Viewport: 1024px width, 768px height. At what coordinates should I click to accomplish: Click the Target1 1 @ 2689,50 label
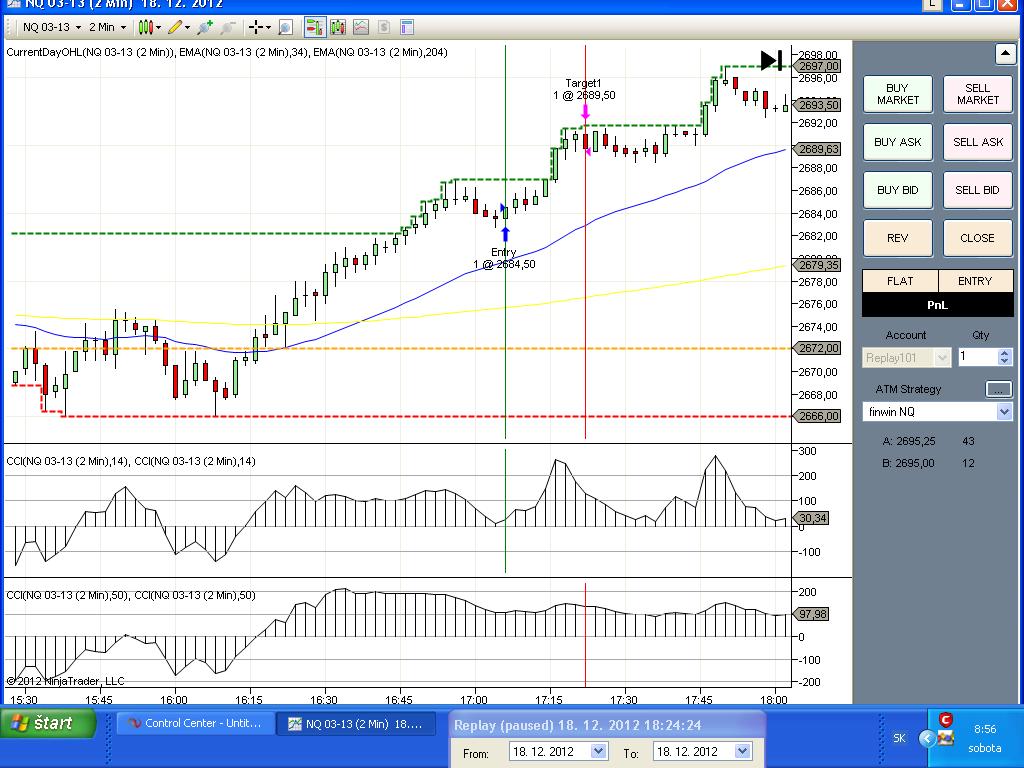[584, 89]
